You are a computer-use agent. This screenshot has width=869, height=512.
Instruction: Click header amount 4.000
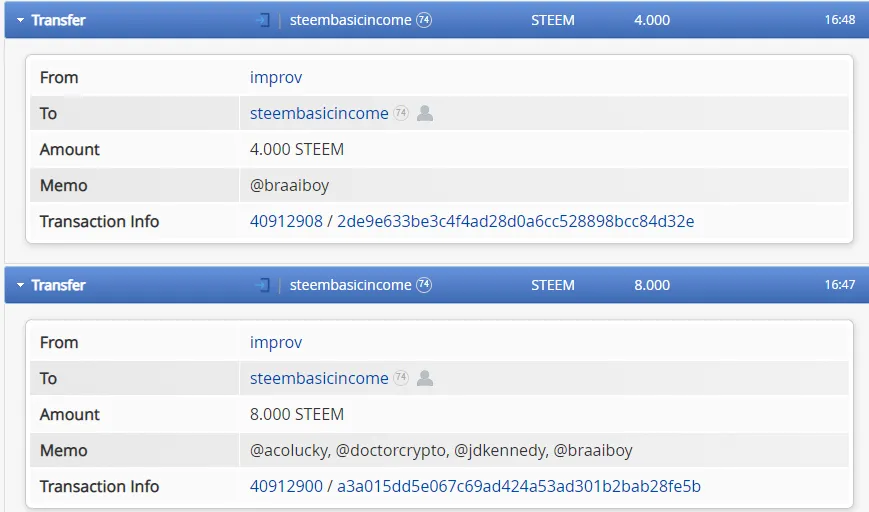(652, 21)
